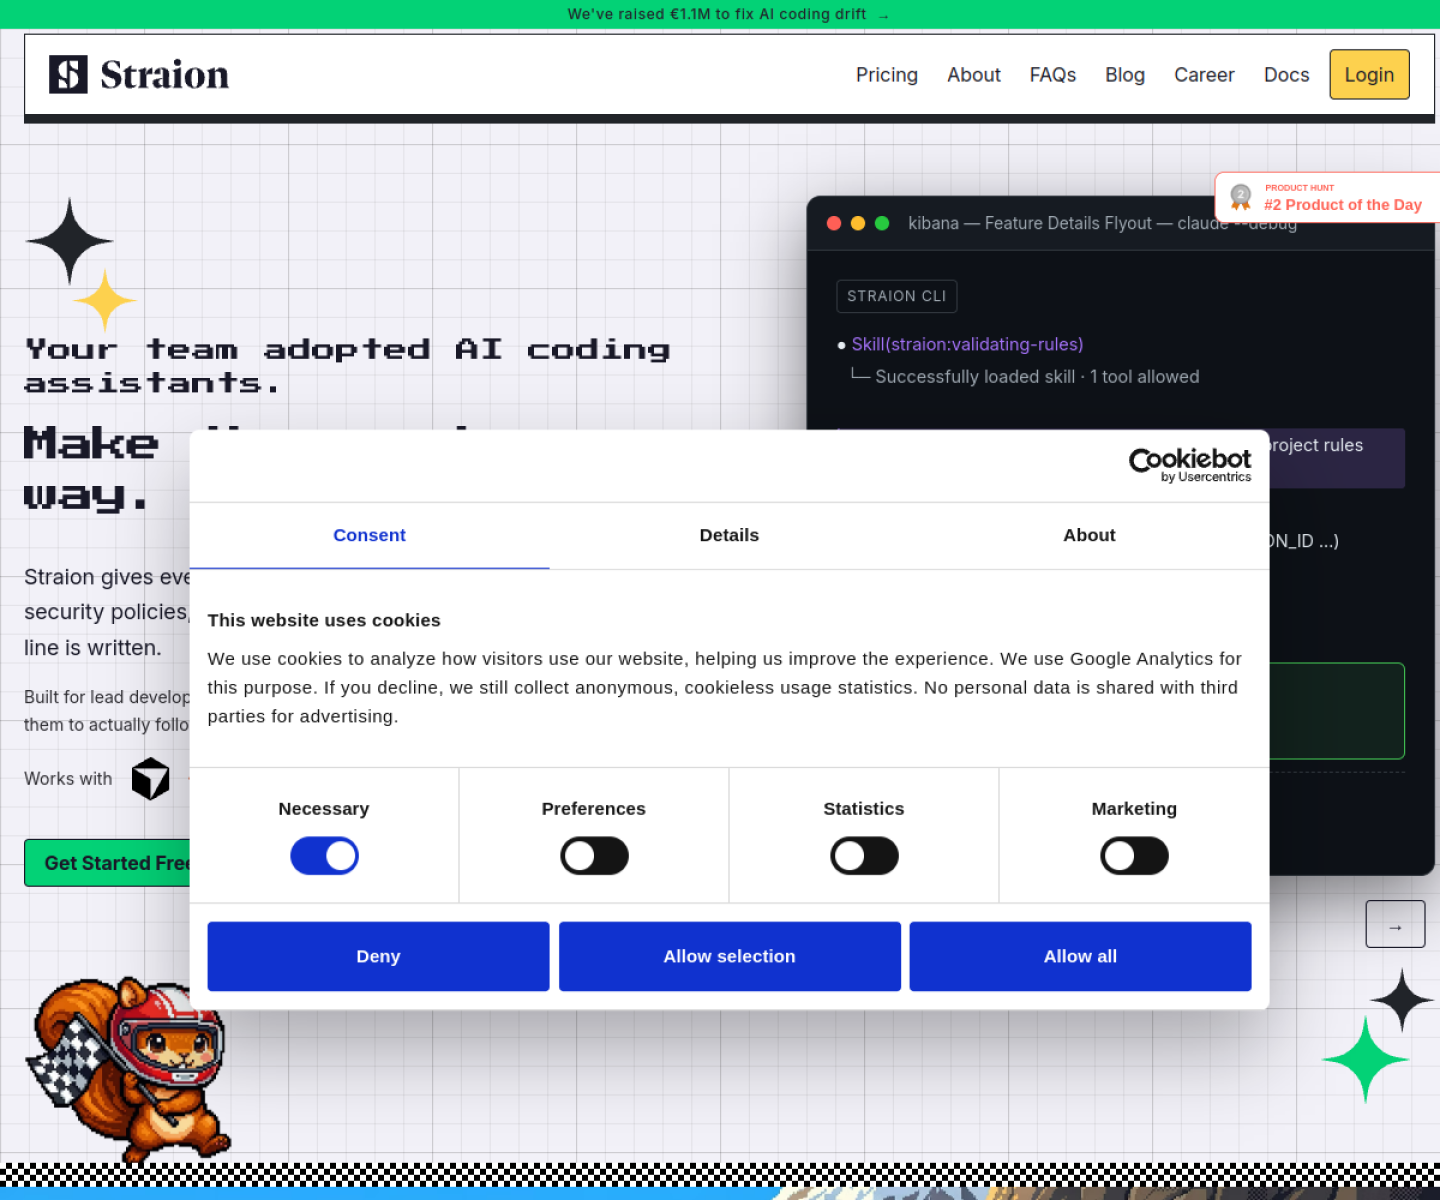Click the Allow all button
The height and width of the screenshot is (1200, 1440).
click(x=1080, y=956)
